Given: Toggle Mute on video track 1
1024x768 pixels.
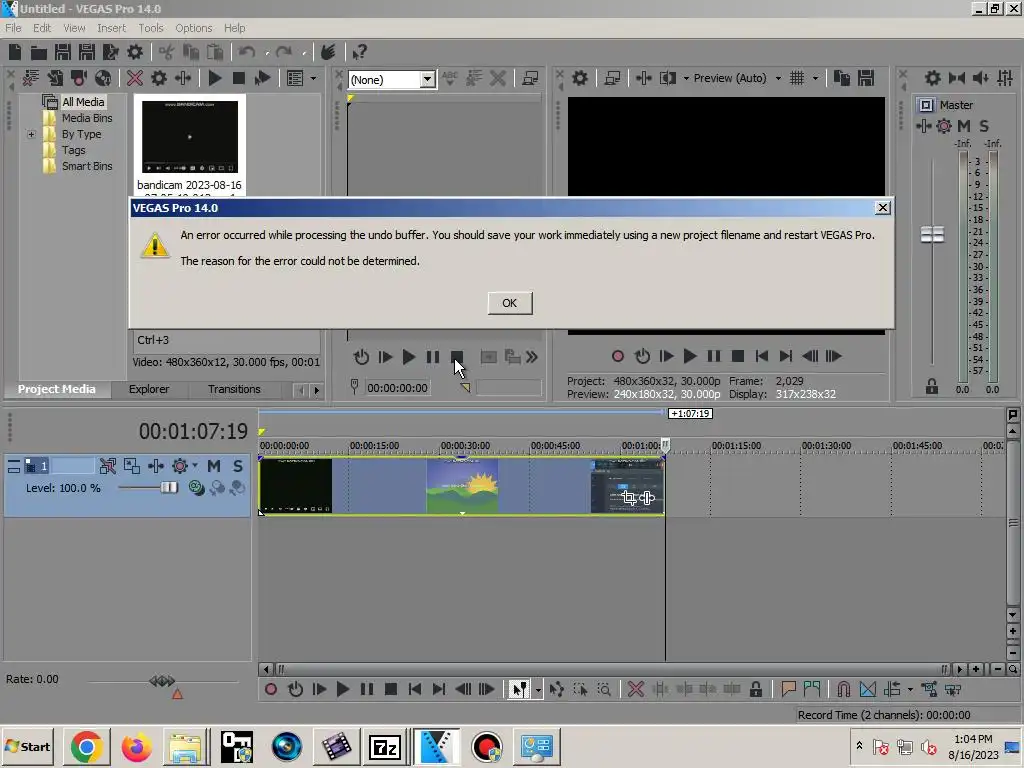Looking at the screenshot, I should click(214, 466).
